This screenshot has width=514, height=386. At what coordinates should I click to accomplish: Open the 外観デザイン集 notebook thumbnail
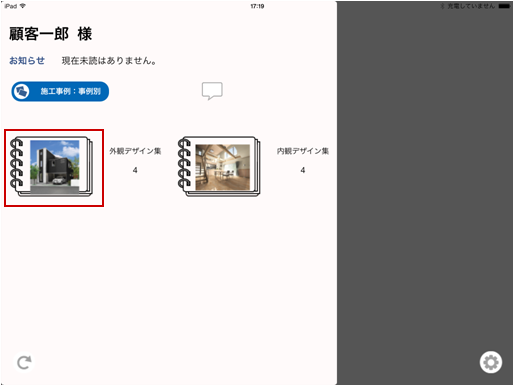click(51, 166)
